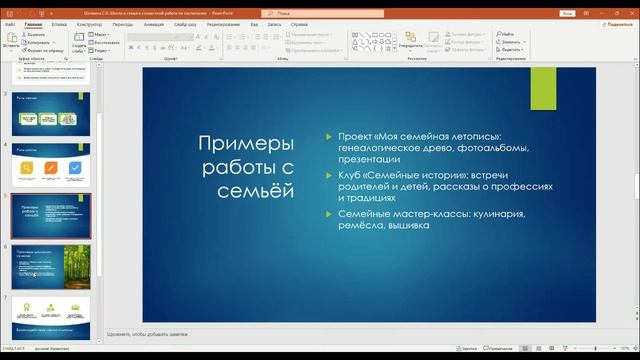Toggle text shadow (S) formatting

(x=155, y=48)
